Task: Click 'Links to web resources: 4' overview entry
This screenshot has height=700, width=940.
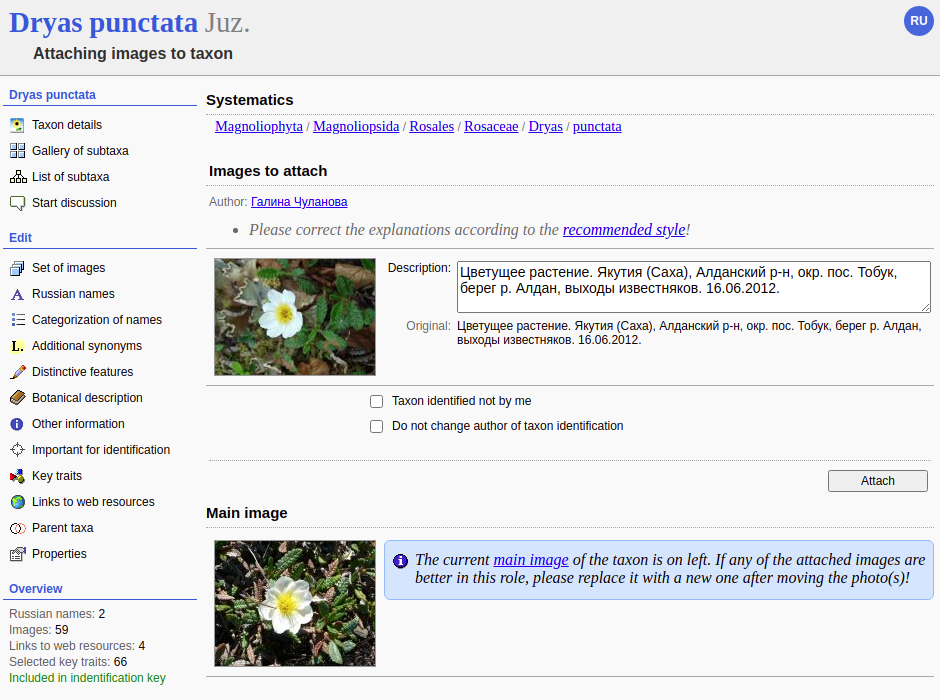Action: click(x=77, y=645)
